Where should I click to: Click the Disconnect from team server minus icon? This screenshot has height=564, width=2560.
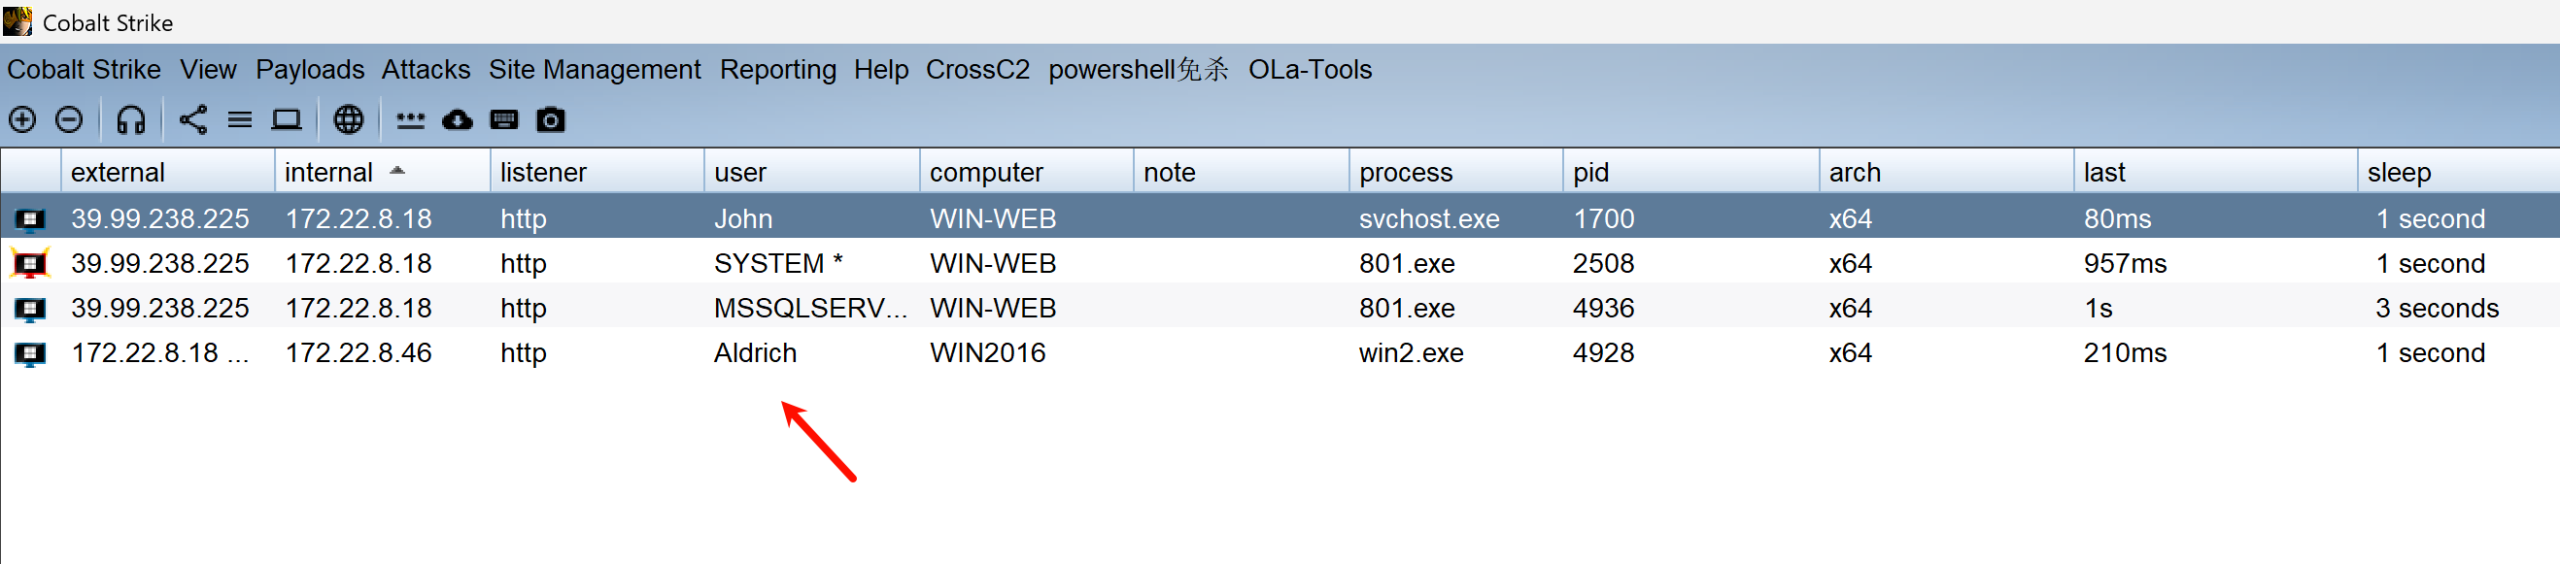[x=69, y=120]
